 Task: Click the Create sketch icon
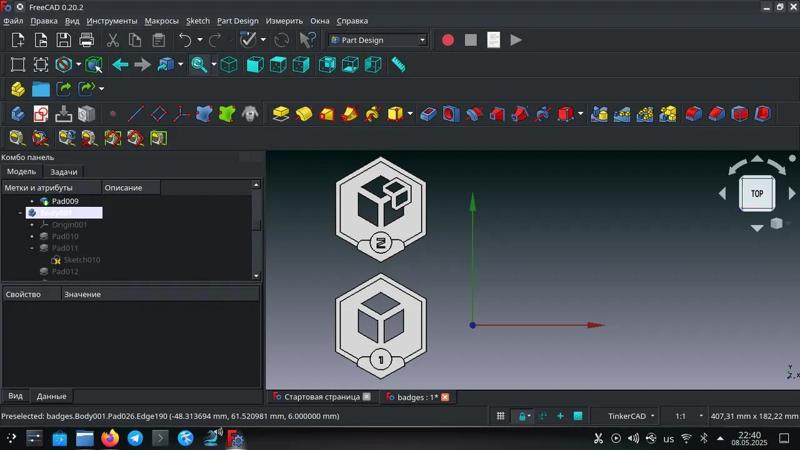click(41, 114)
